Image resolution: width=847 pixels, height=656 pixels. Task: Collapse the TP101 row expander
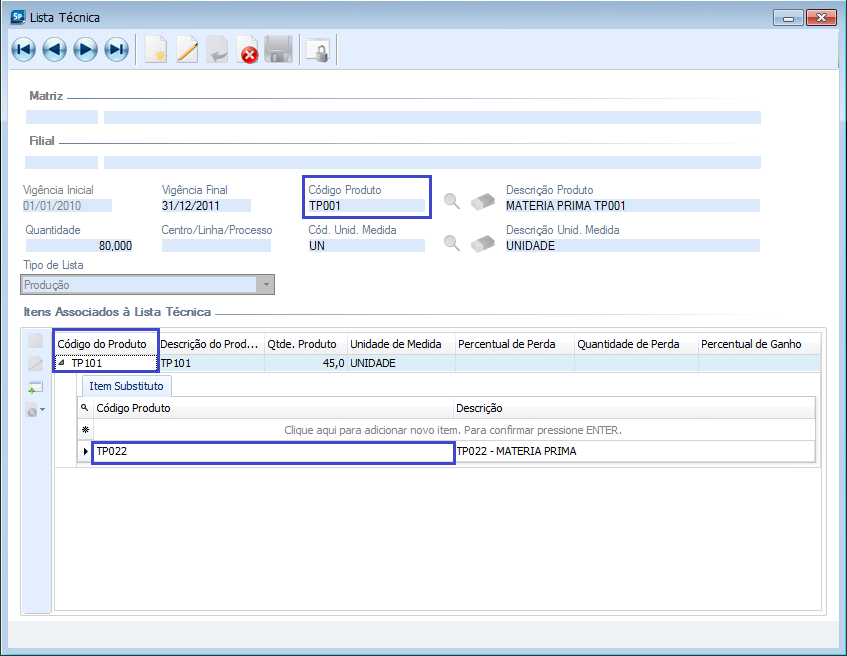tap(62, 363)
